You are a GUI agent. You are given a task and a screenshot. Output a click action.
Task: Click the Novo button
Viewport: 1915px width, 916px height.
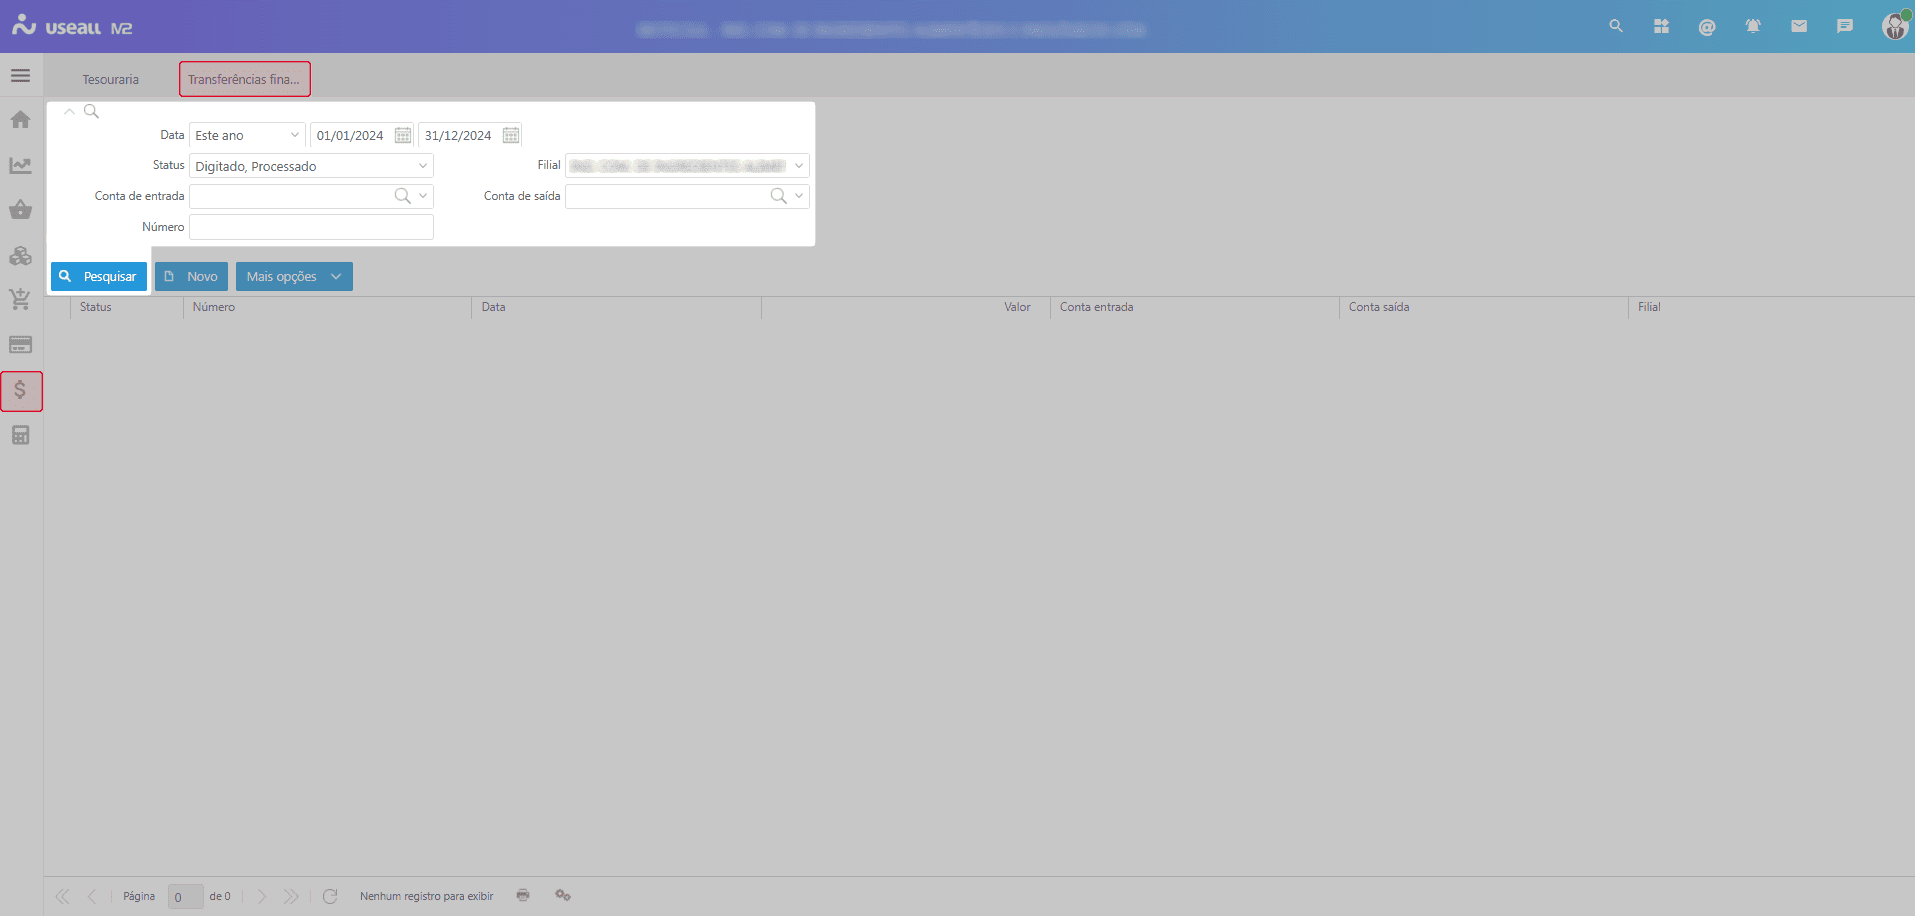click(191, 276)
